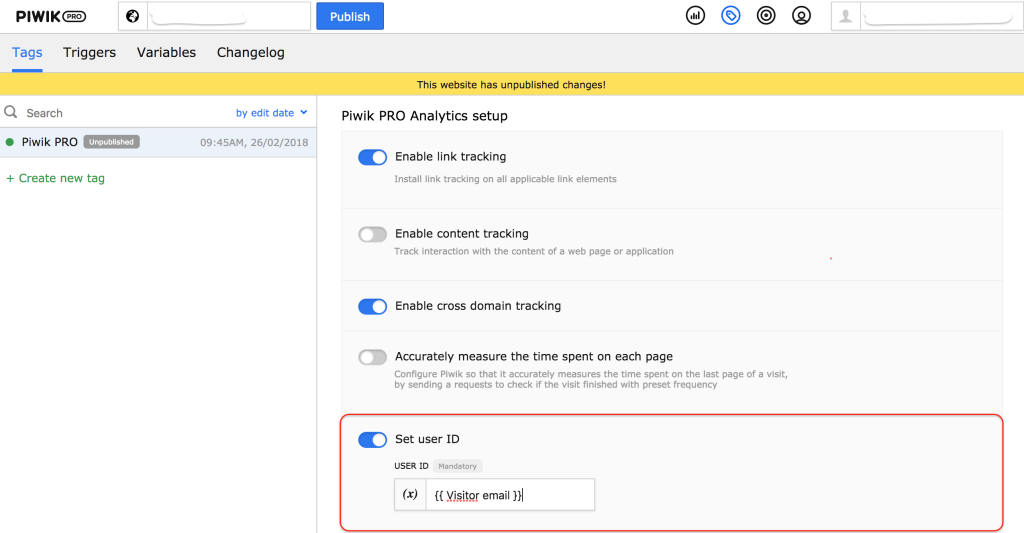This screenshot has width=1024, height=533.
Task: Select the Piwik PRO tag in list
Action: pos(158,142)
